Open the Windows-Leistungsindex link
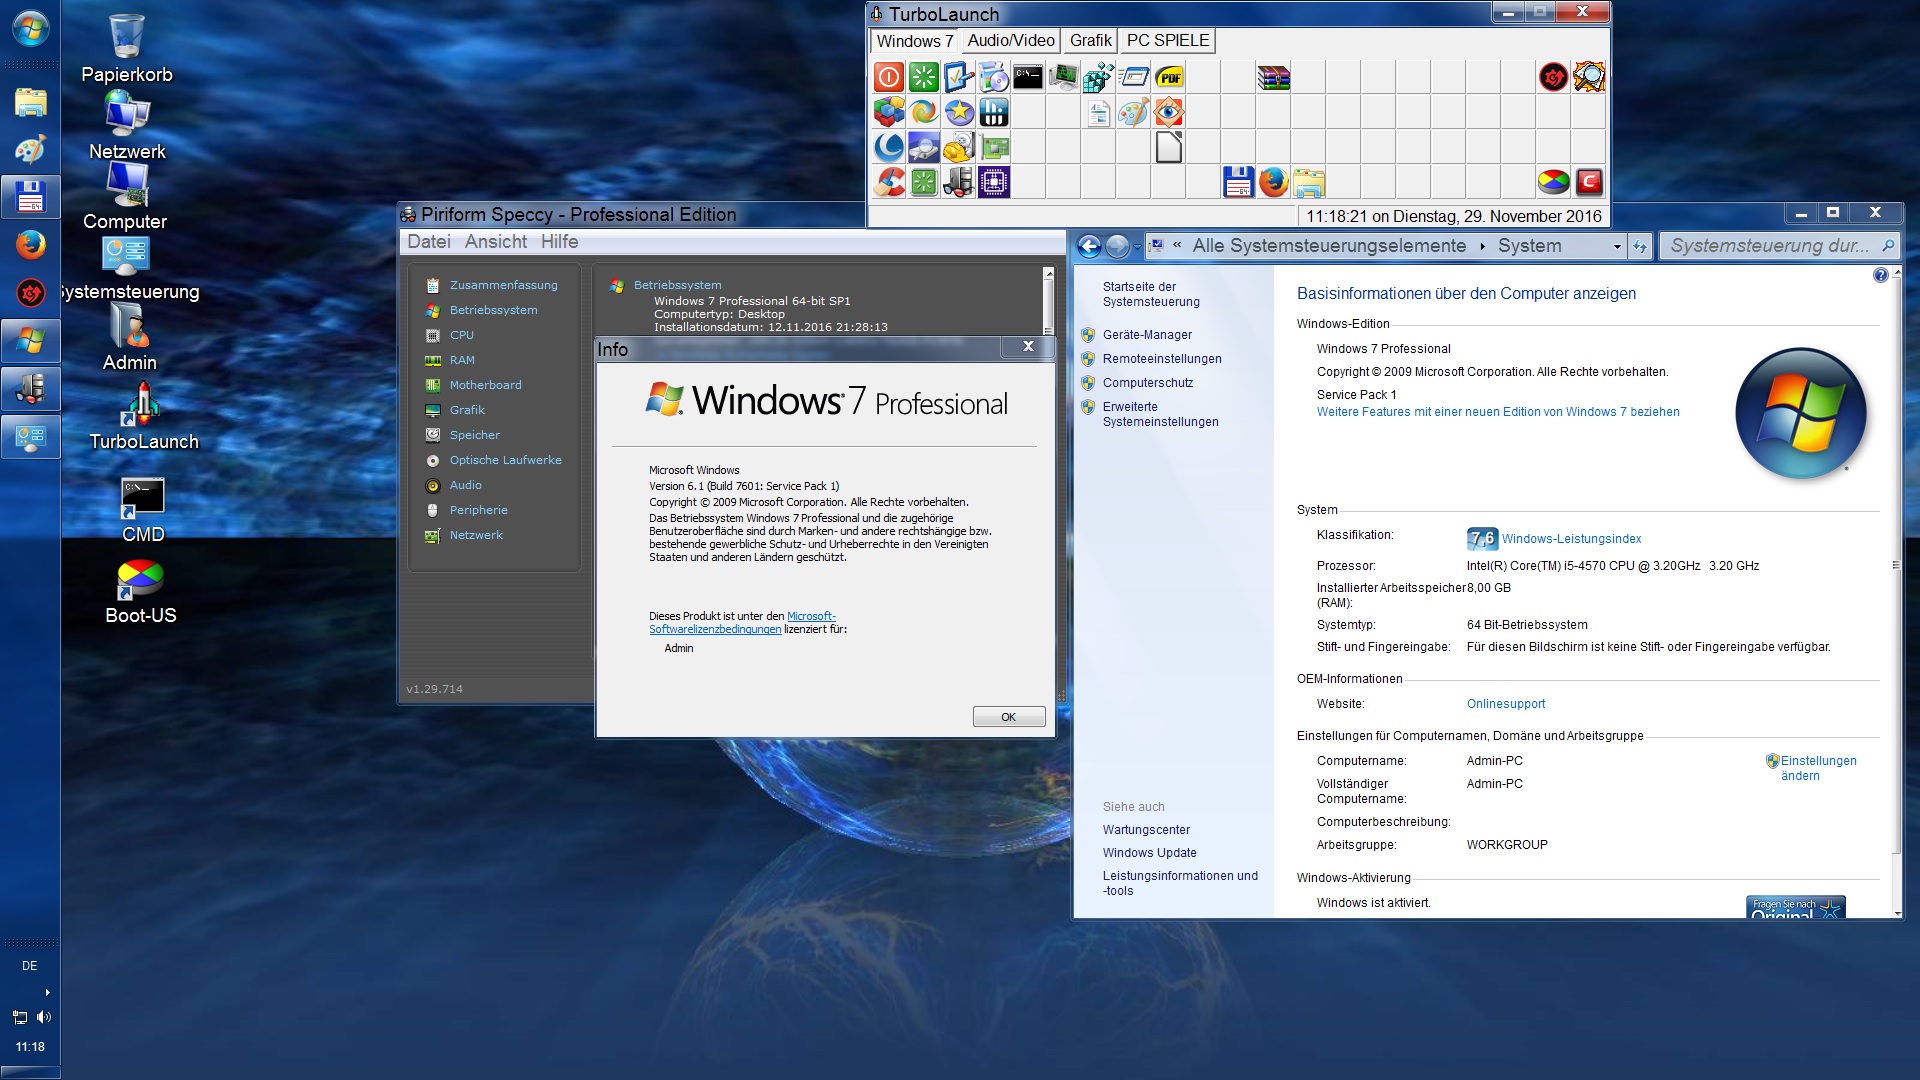This screenshot has height=1080, width=1920. point(1571,539)
